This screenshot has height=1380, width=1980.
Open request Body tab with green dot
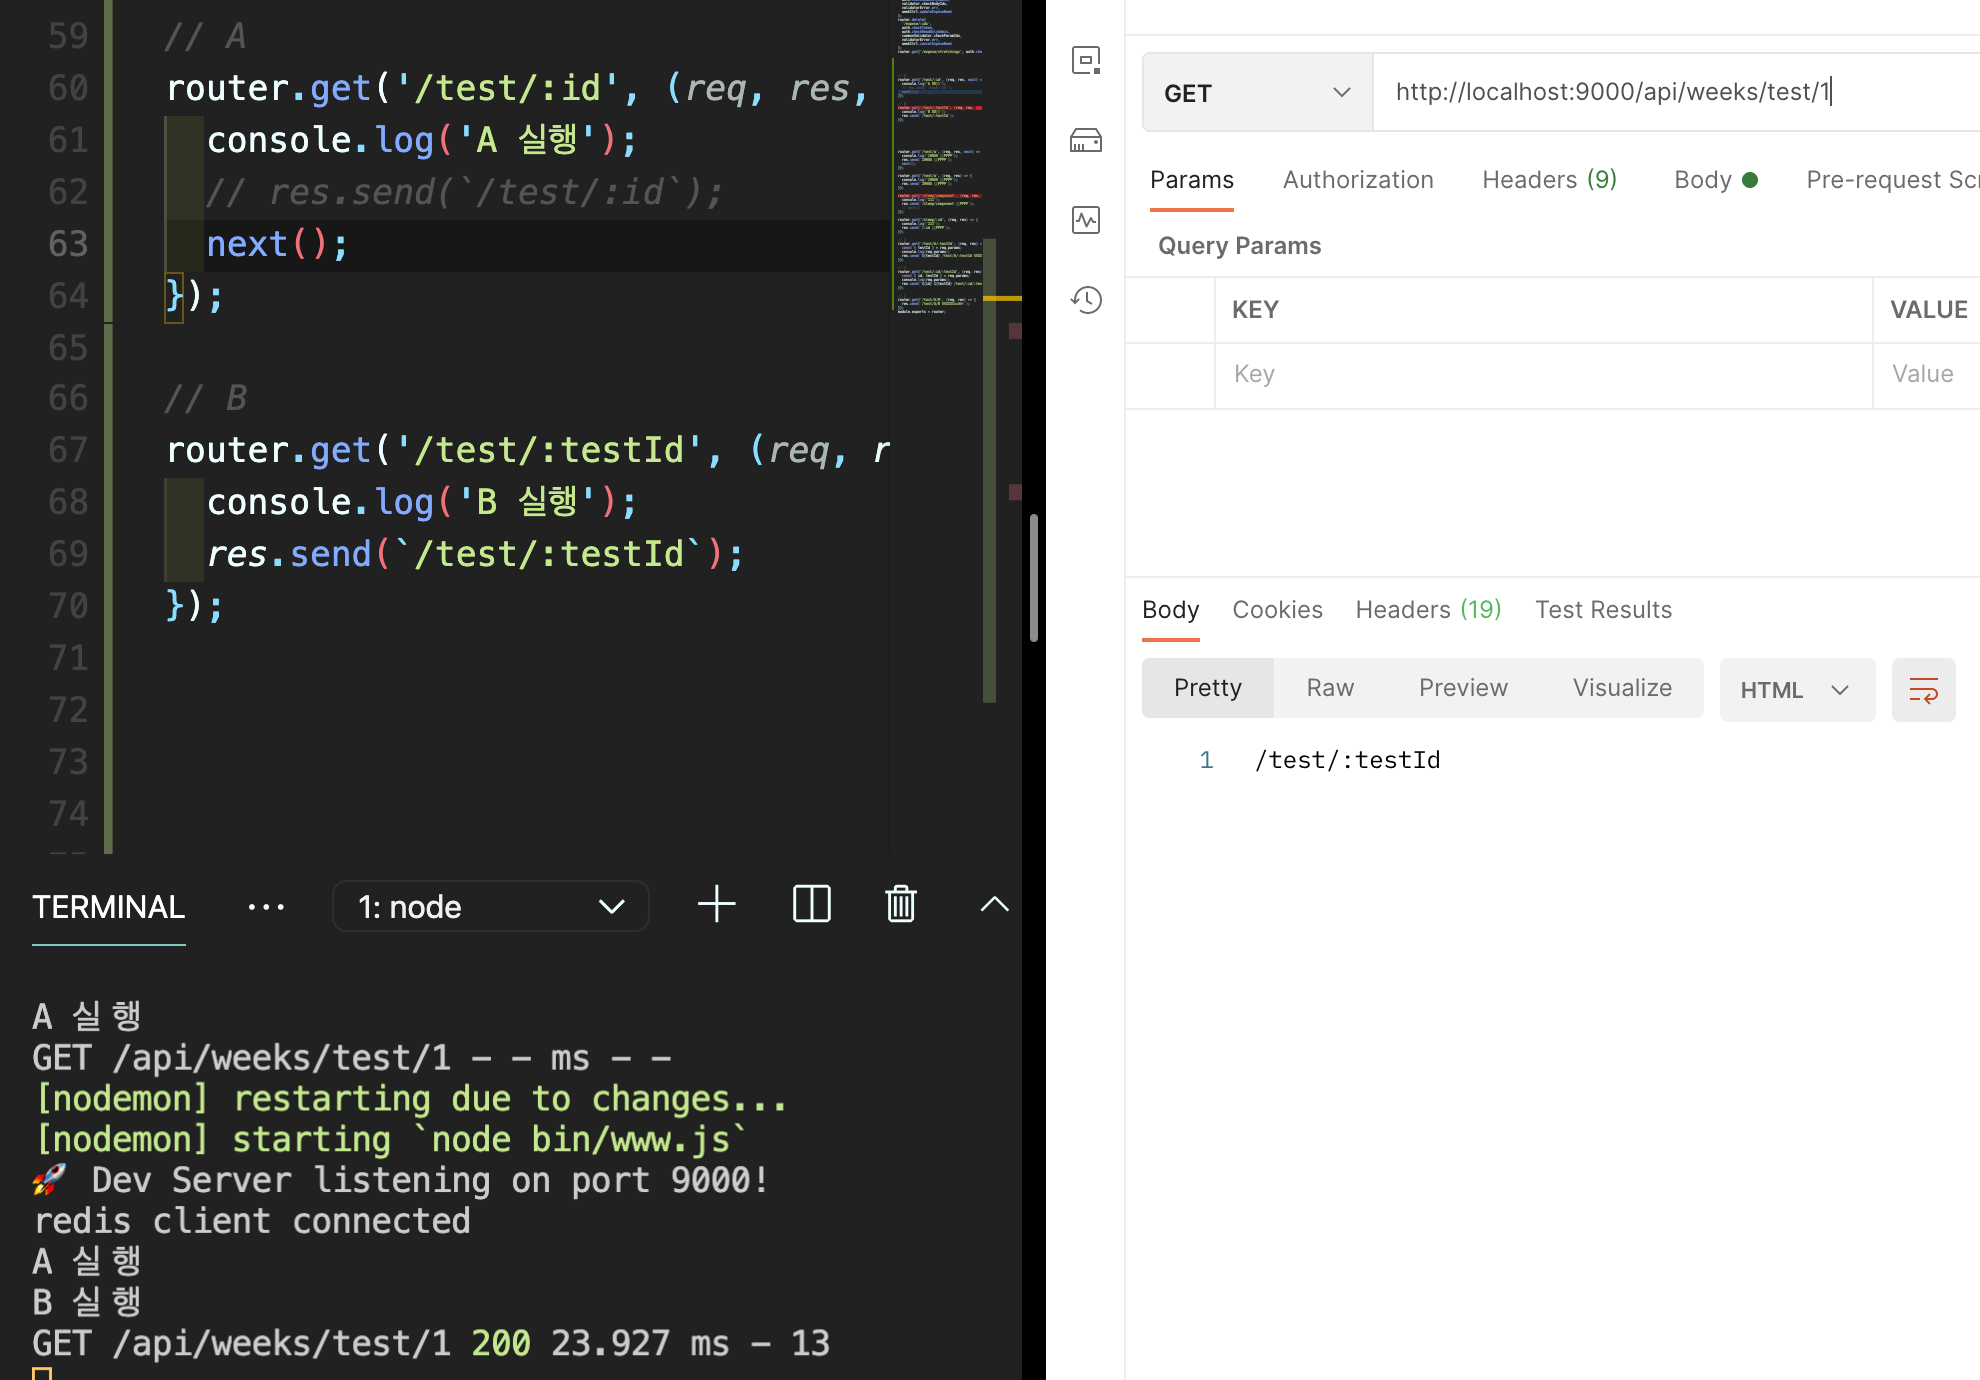pyautogui.click(x=1715, y=180)
